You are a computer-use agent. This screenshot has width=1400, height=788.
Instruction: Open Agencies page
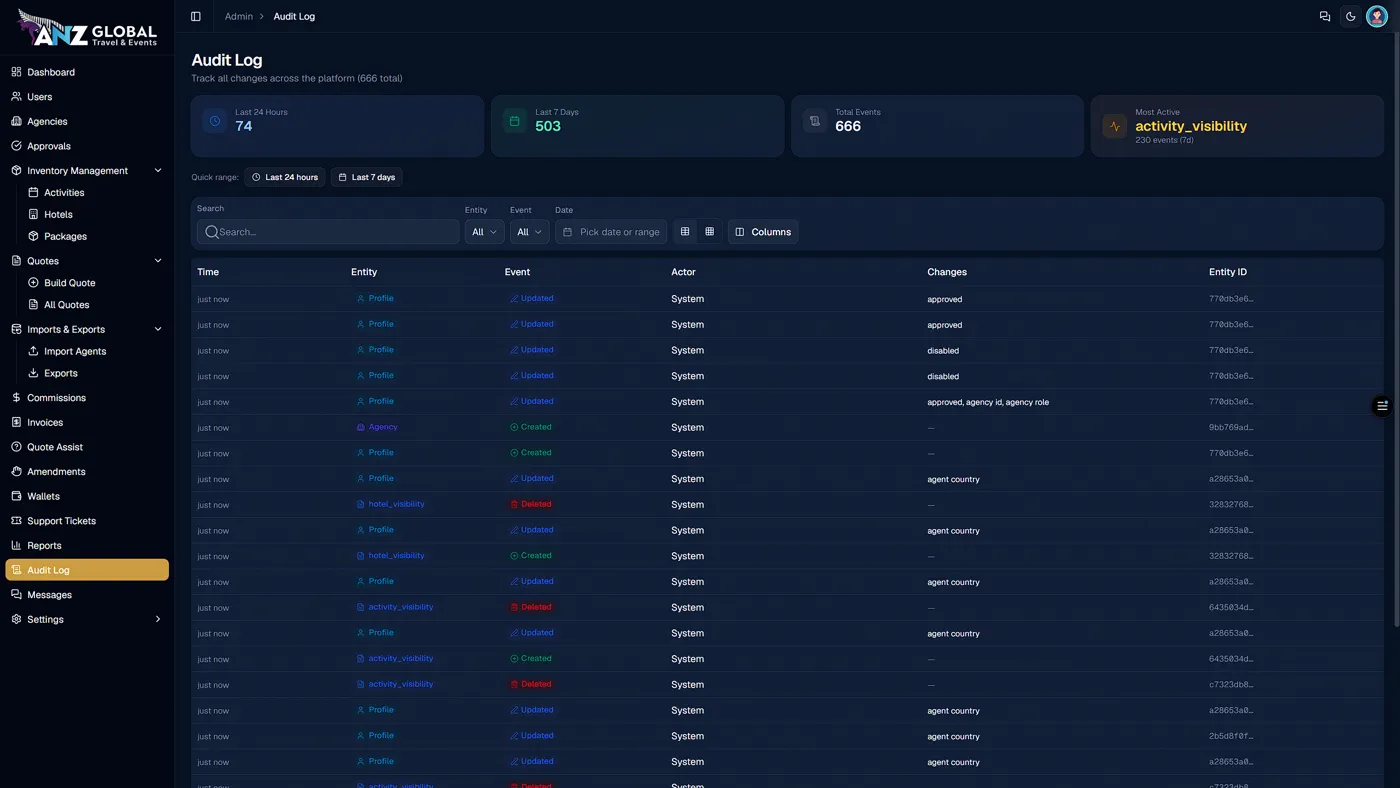click(x=87, y=121)
